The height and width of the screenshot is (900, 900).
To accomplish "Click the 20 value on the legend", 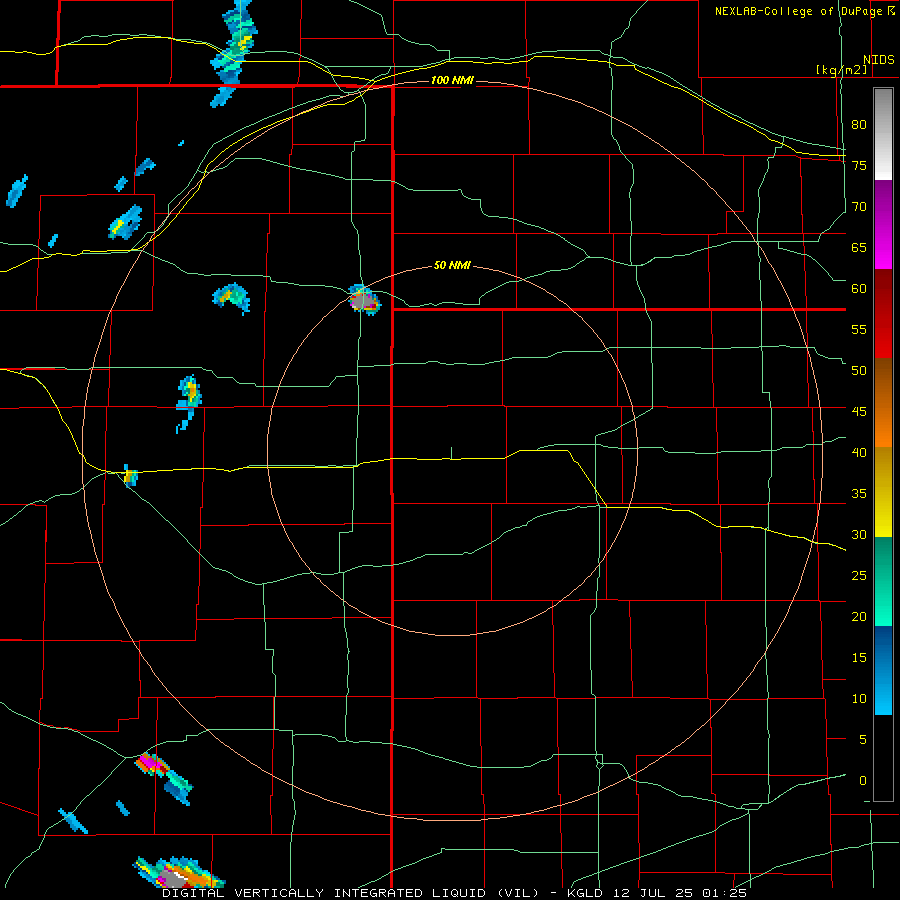I will click(859, 617).
